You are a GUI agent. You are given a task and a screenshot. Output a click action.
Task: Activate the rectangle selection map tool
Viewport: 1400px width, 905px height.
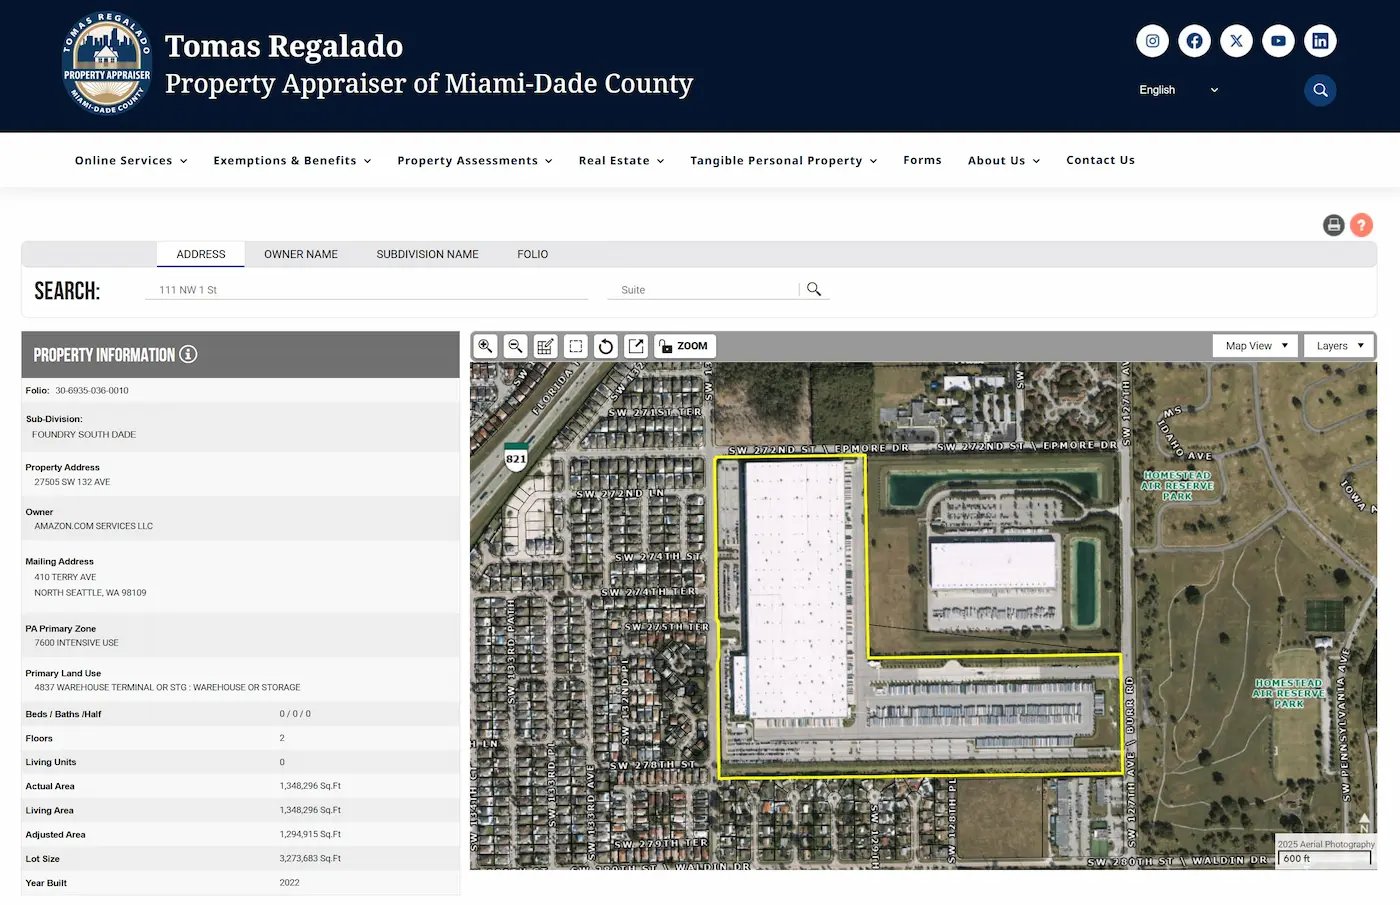tap(575, 346)
